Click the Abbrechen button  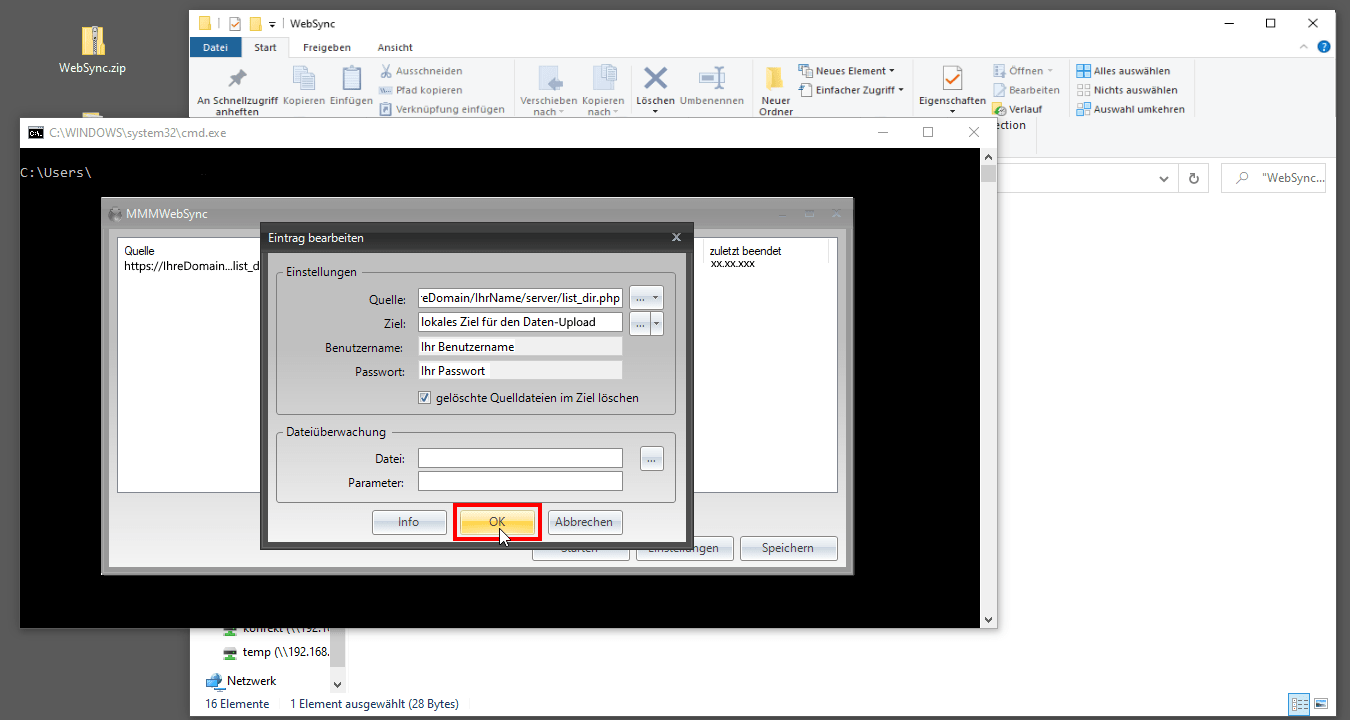point(584,522)
